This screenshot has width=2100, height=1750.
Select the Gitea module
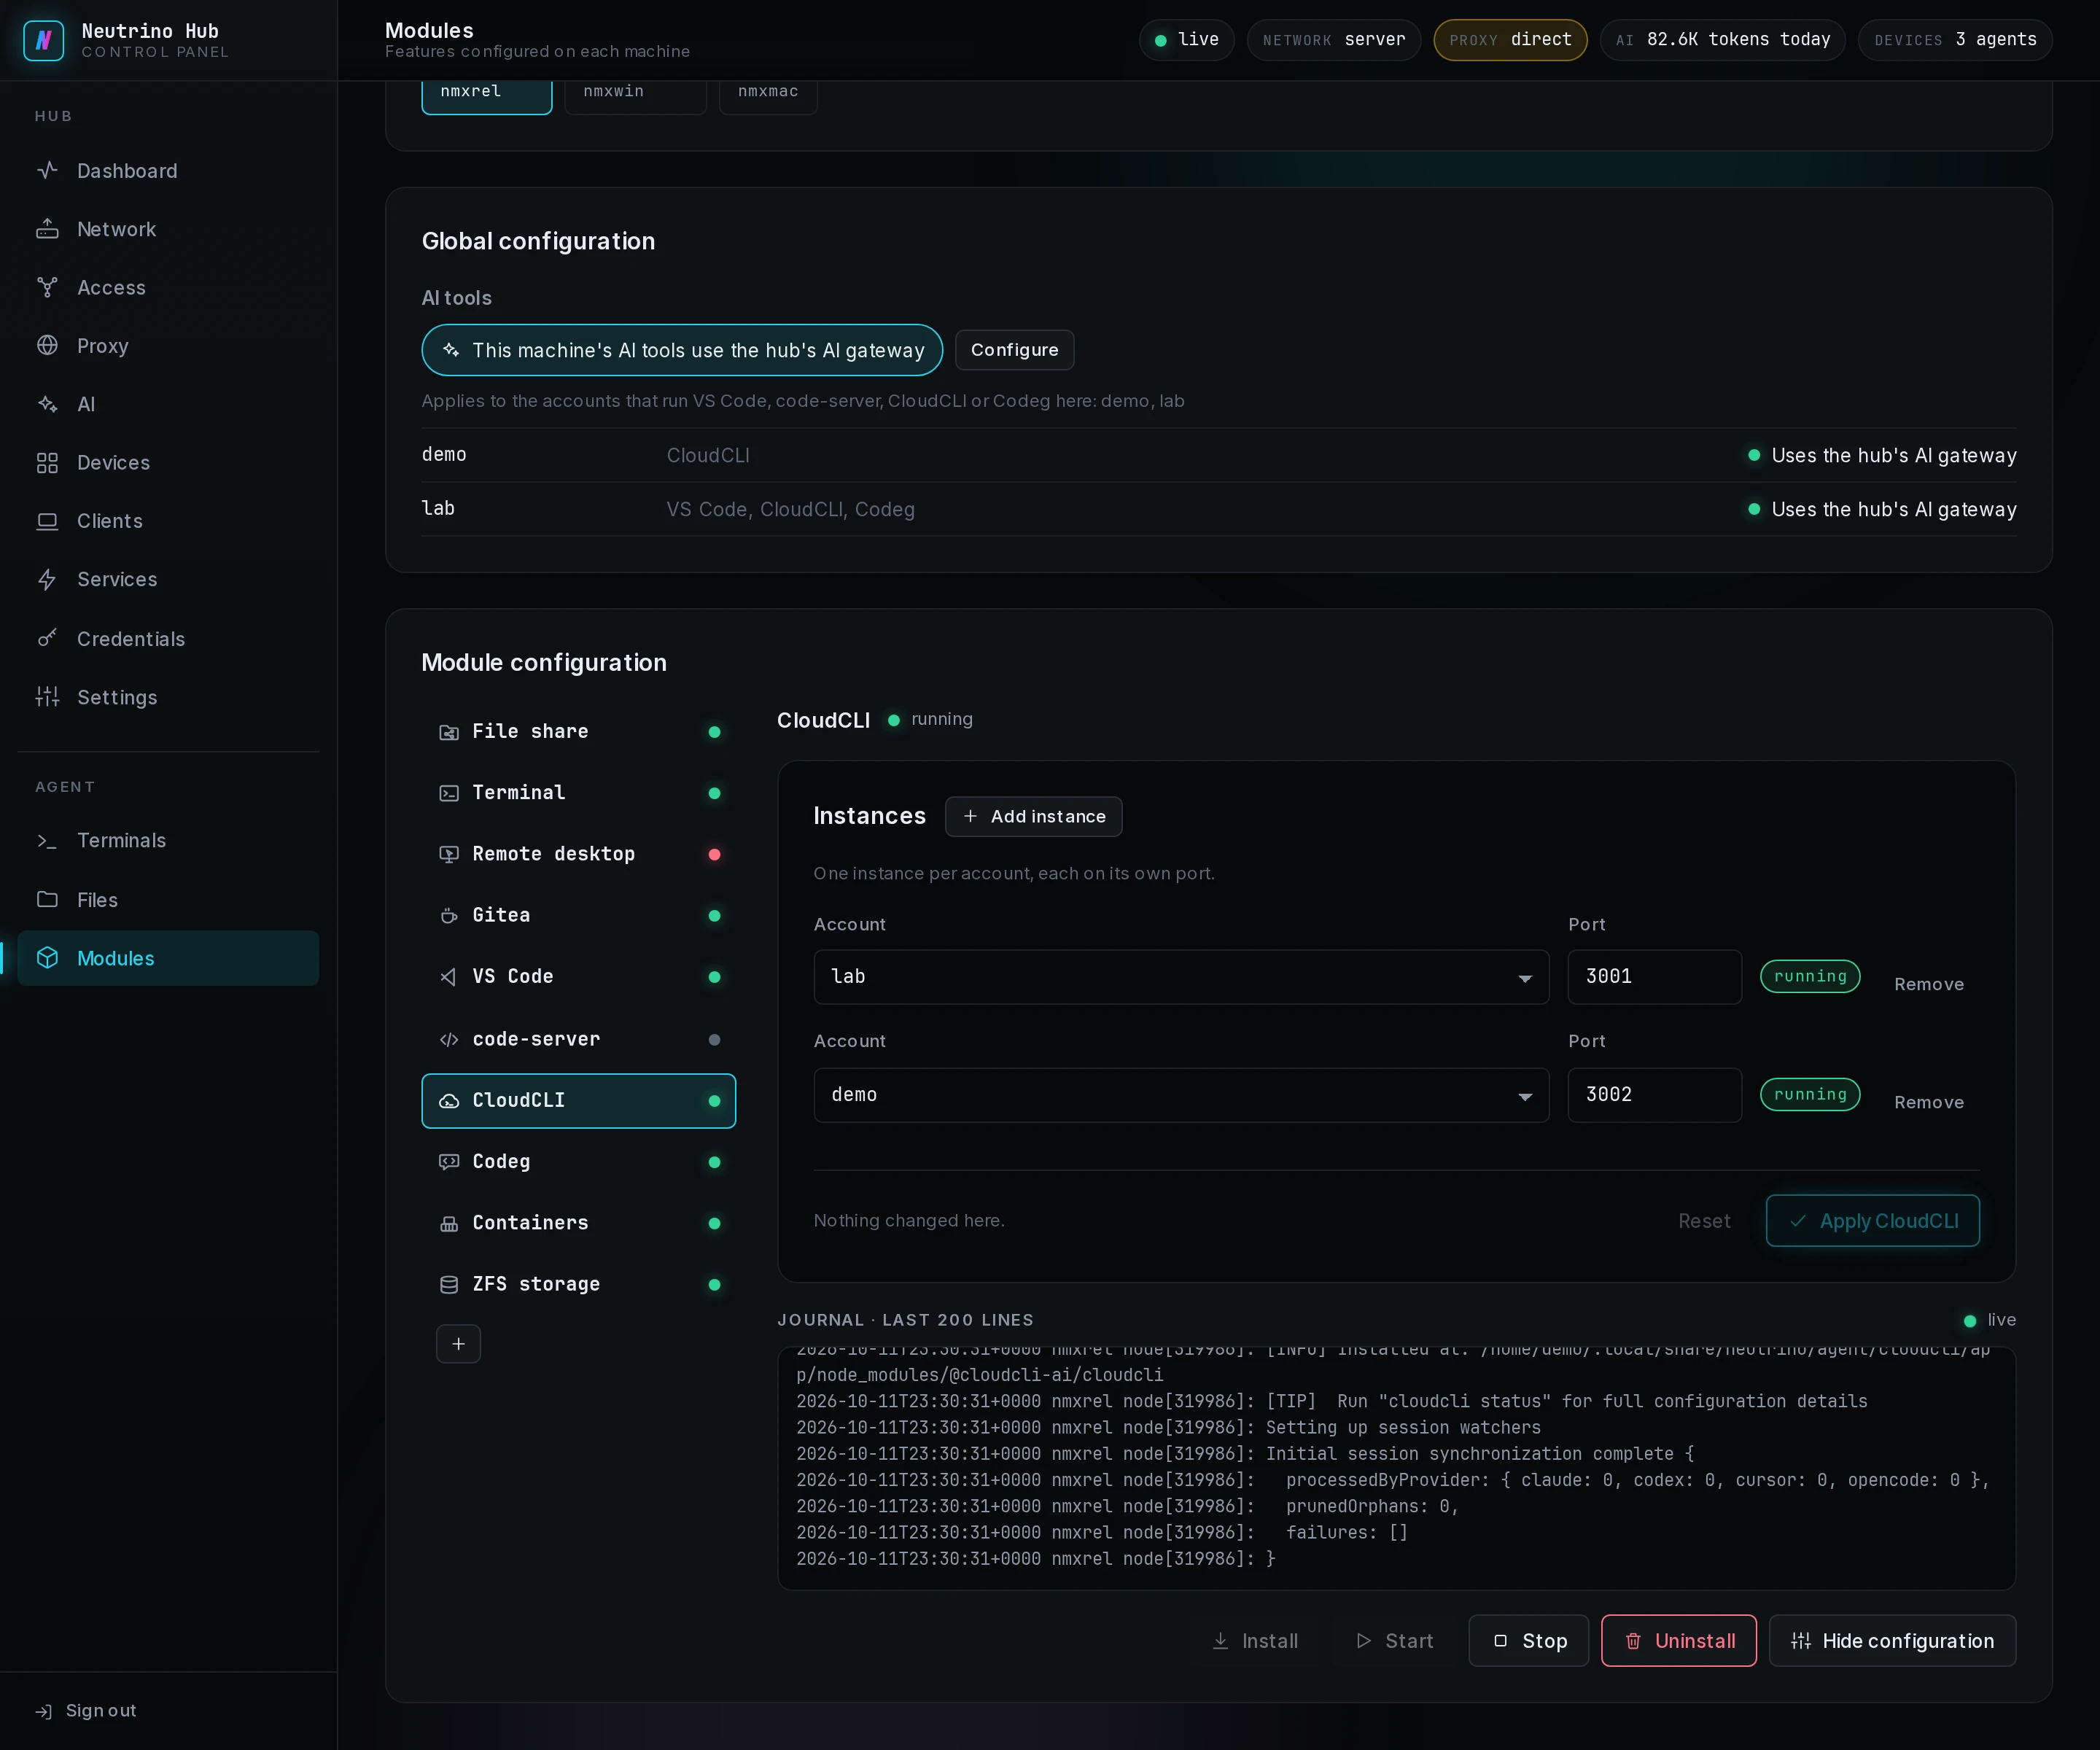point(579,916)
